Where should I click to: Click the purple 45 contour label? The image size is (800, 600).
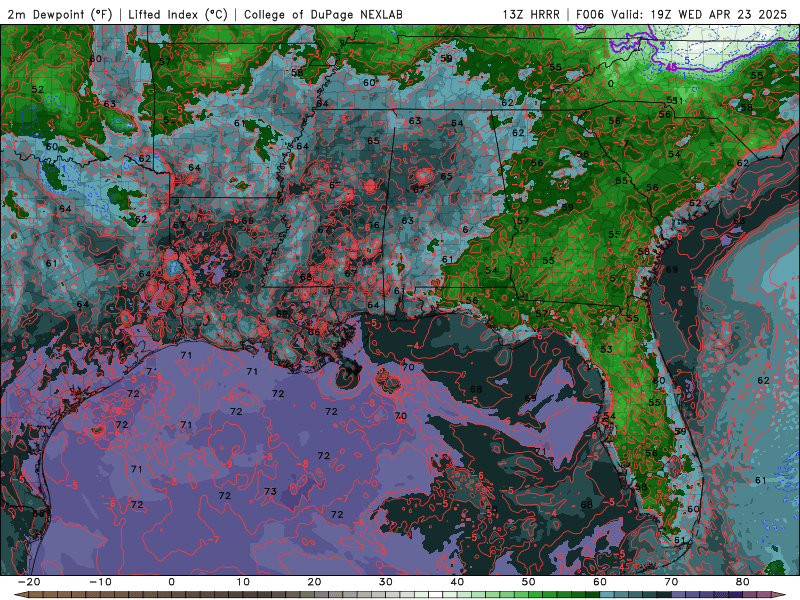click(x=671, y=67)
